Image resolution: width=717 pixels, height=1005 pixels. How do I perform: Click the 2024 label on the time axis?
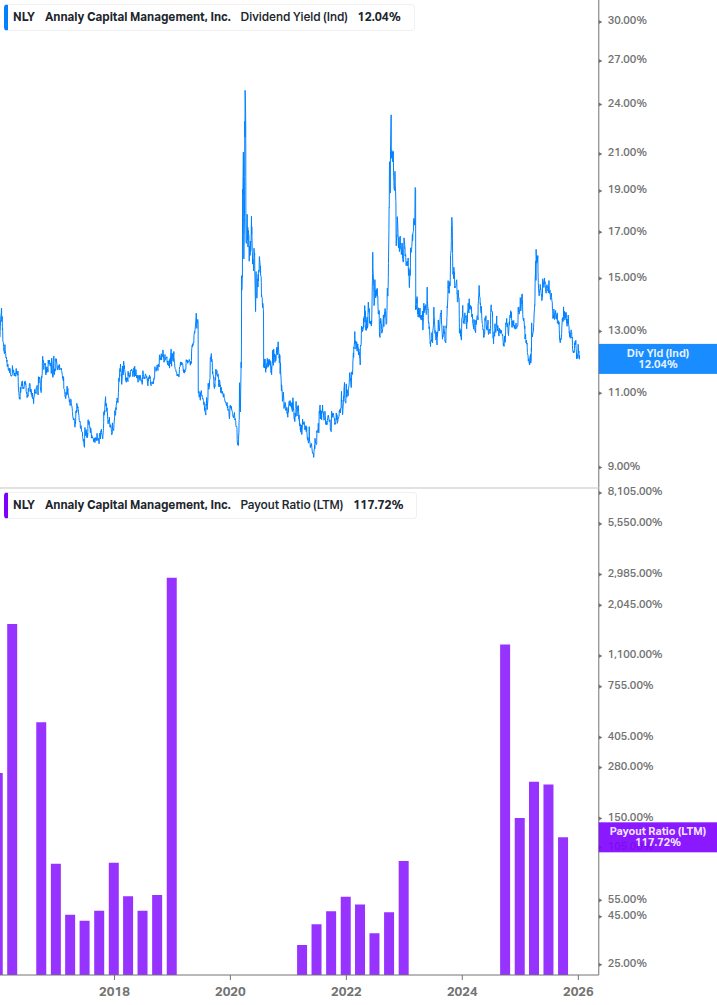(462, 991)
